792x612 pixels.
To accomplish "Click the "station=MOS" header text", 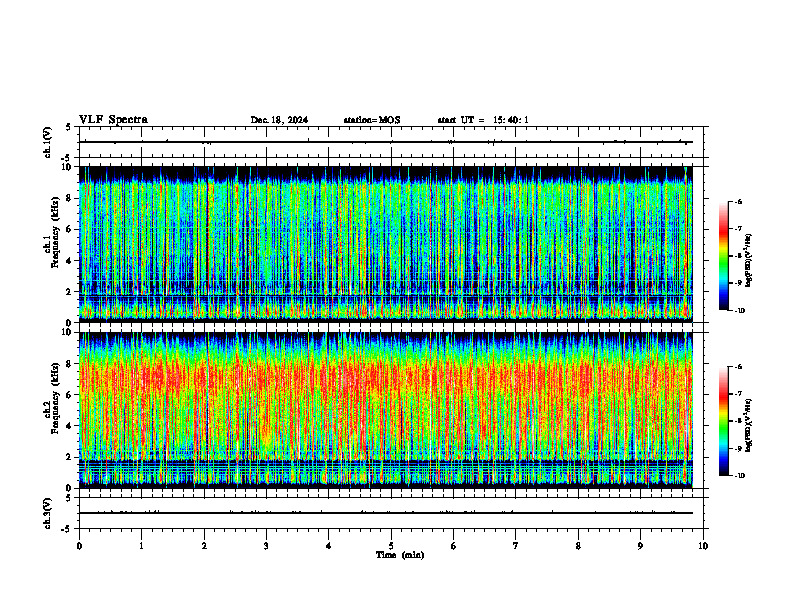I will 372,120.
